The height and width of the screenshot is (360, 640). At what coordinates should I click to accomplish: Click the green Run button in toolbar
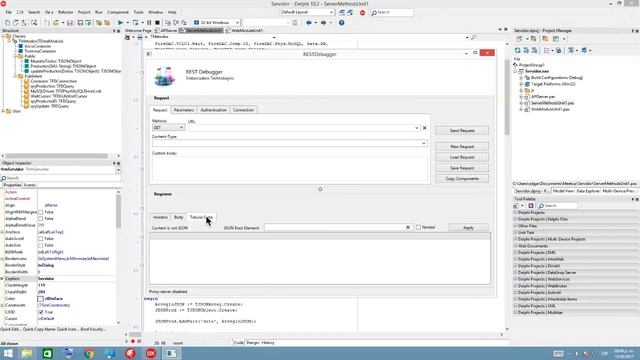coord(120,23)
